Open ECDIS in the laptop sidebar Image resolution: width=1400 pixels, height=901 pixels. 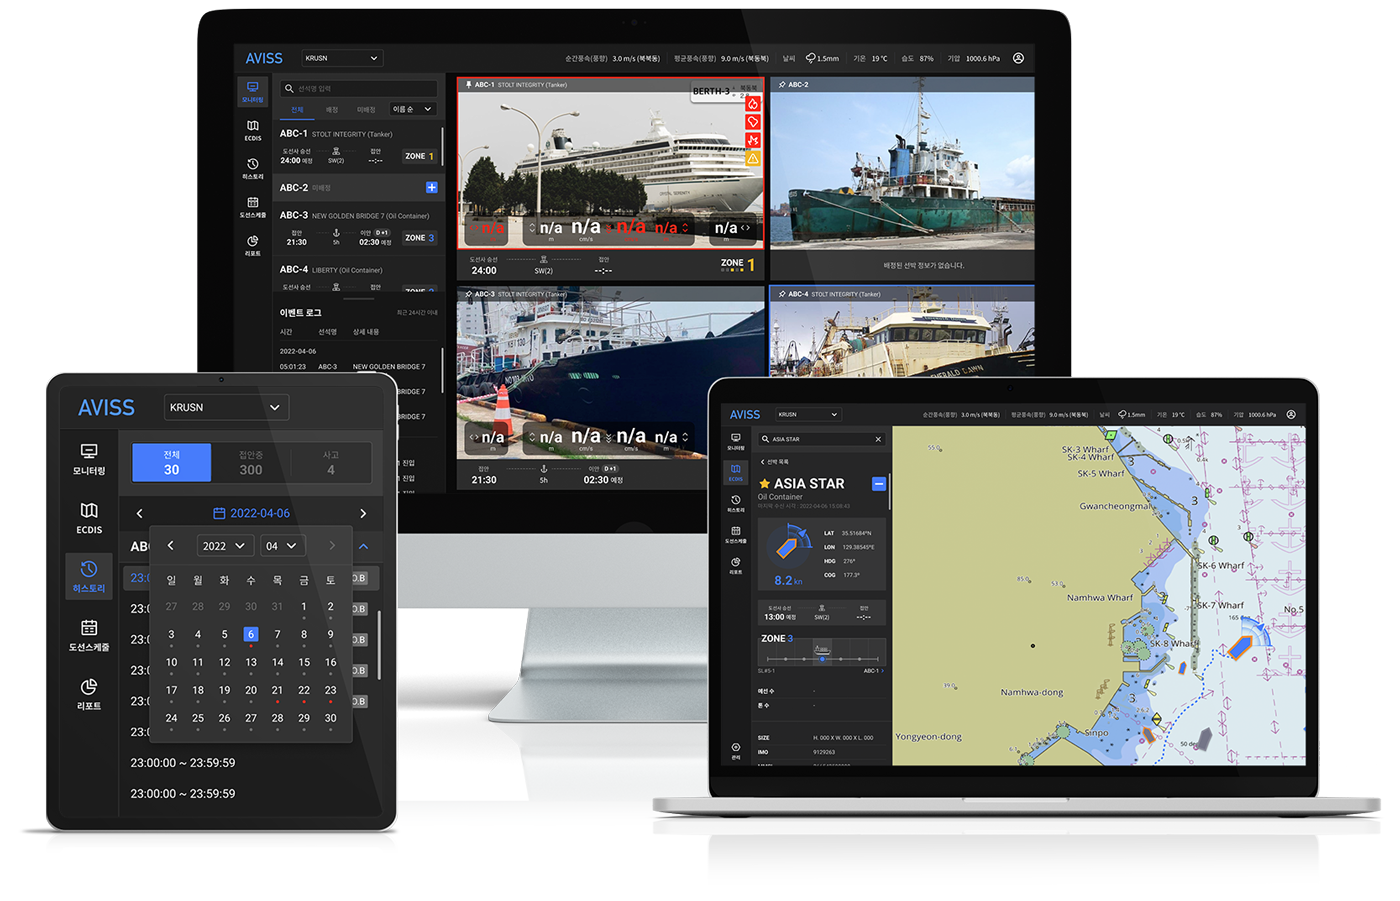[736, 472]
